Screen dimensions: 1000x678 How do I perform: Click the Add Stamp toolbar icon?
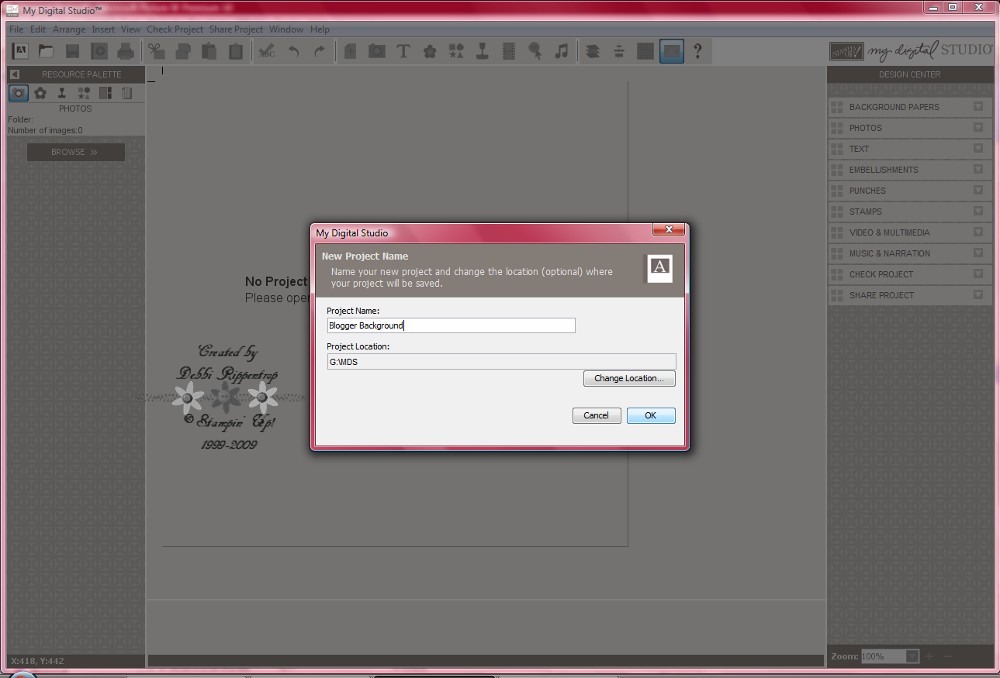coord(482,51)
